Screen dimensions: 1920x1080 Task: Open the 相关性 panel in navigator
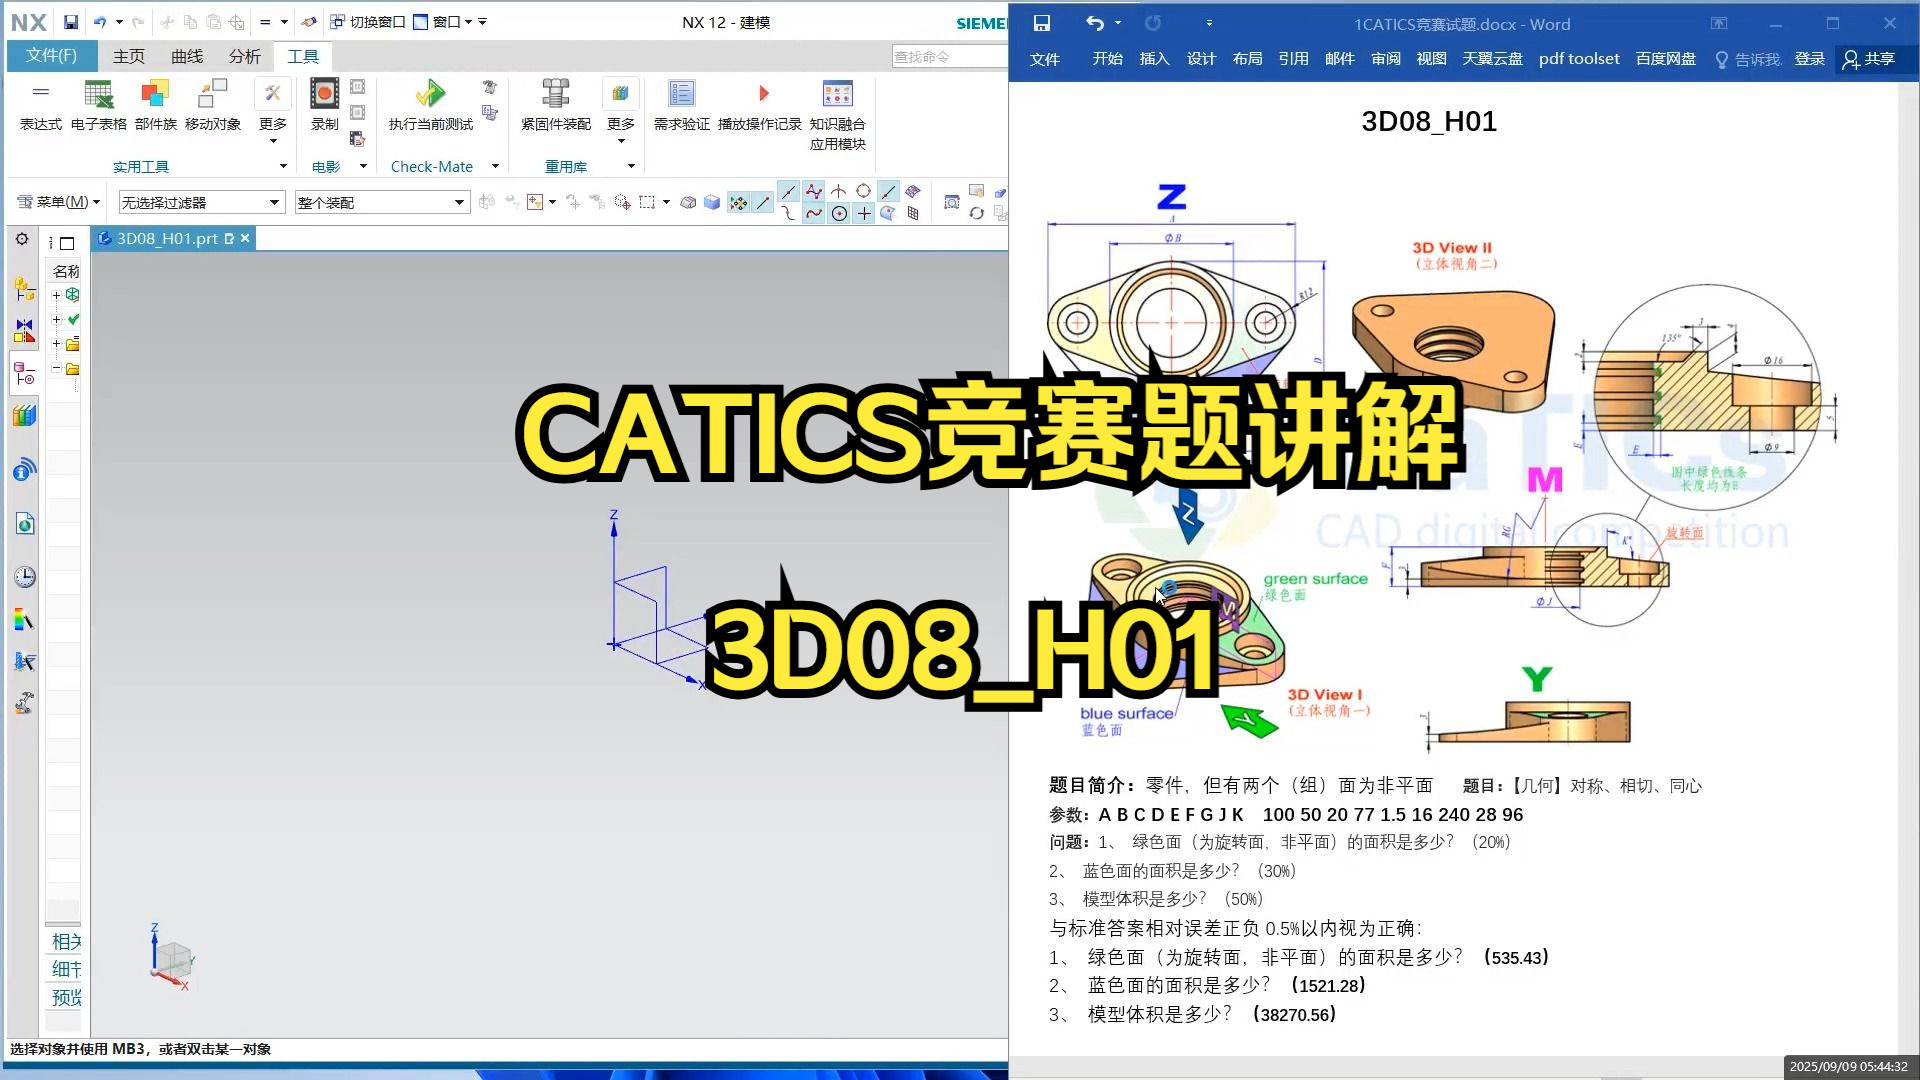pos(66,941)
